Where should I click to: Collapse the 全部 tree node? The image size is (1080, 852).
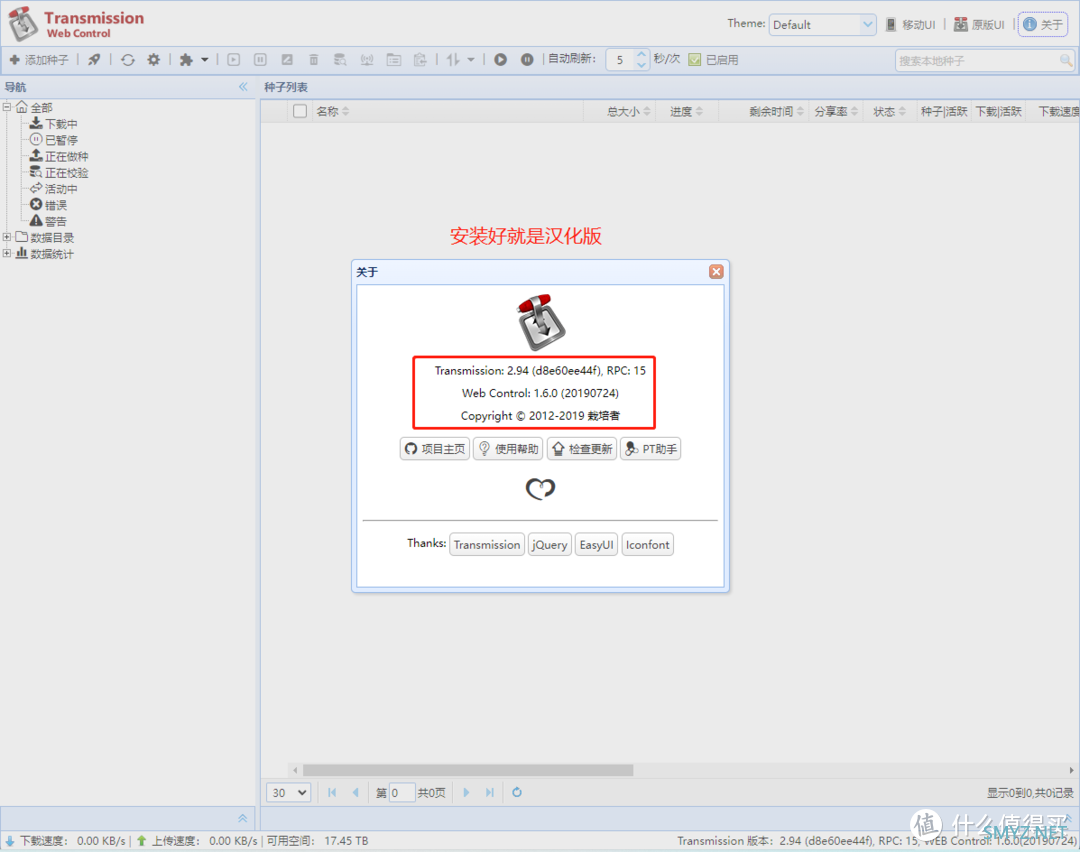[7, 107]
